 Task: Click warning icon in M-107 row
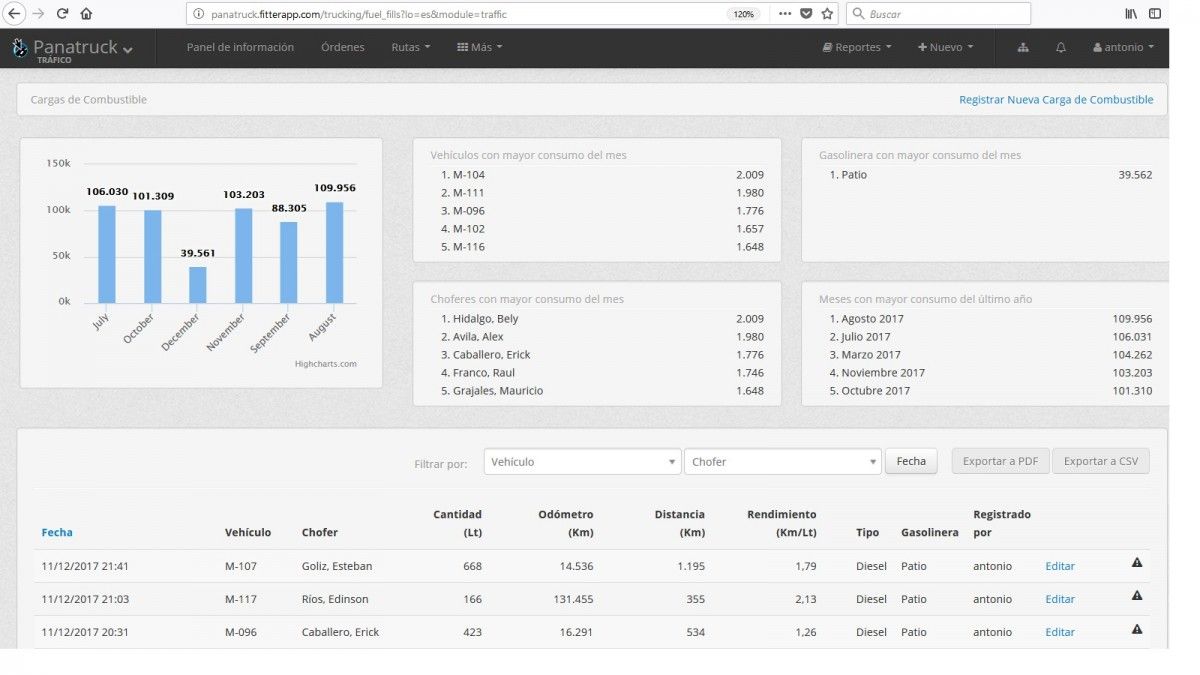click(x=1137, y=563)
